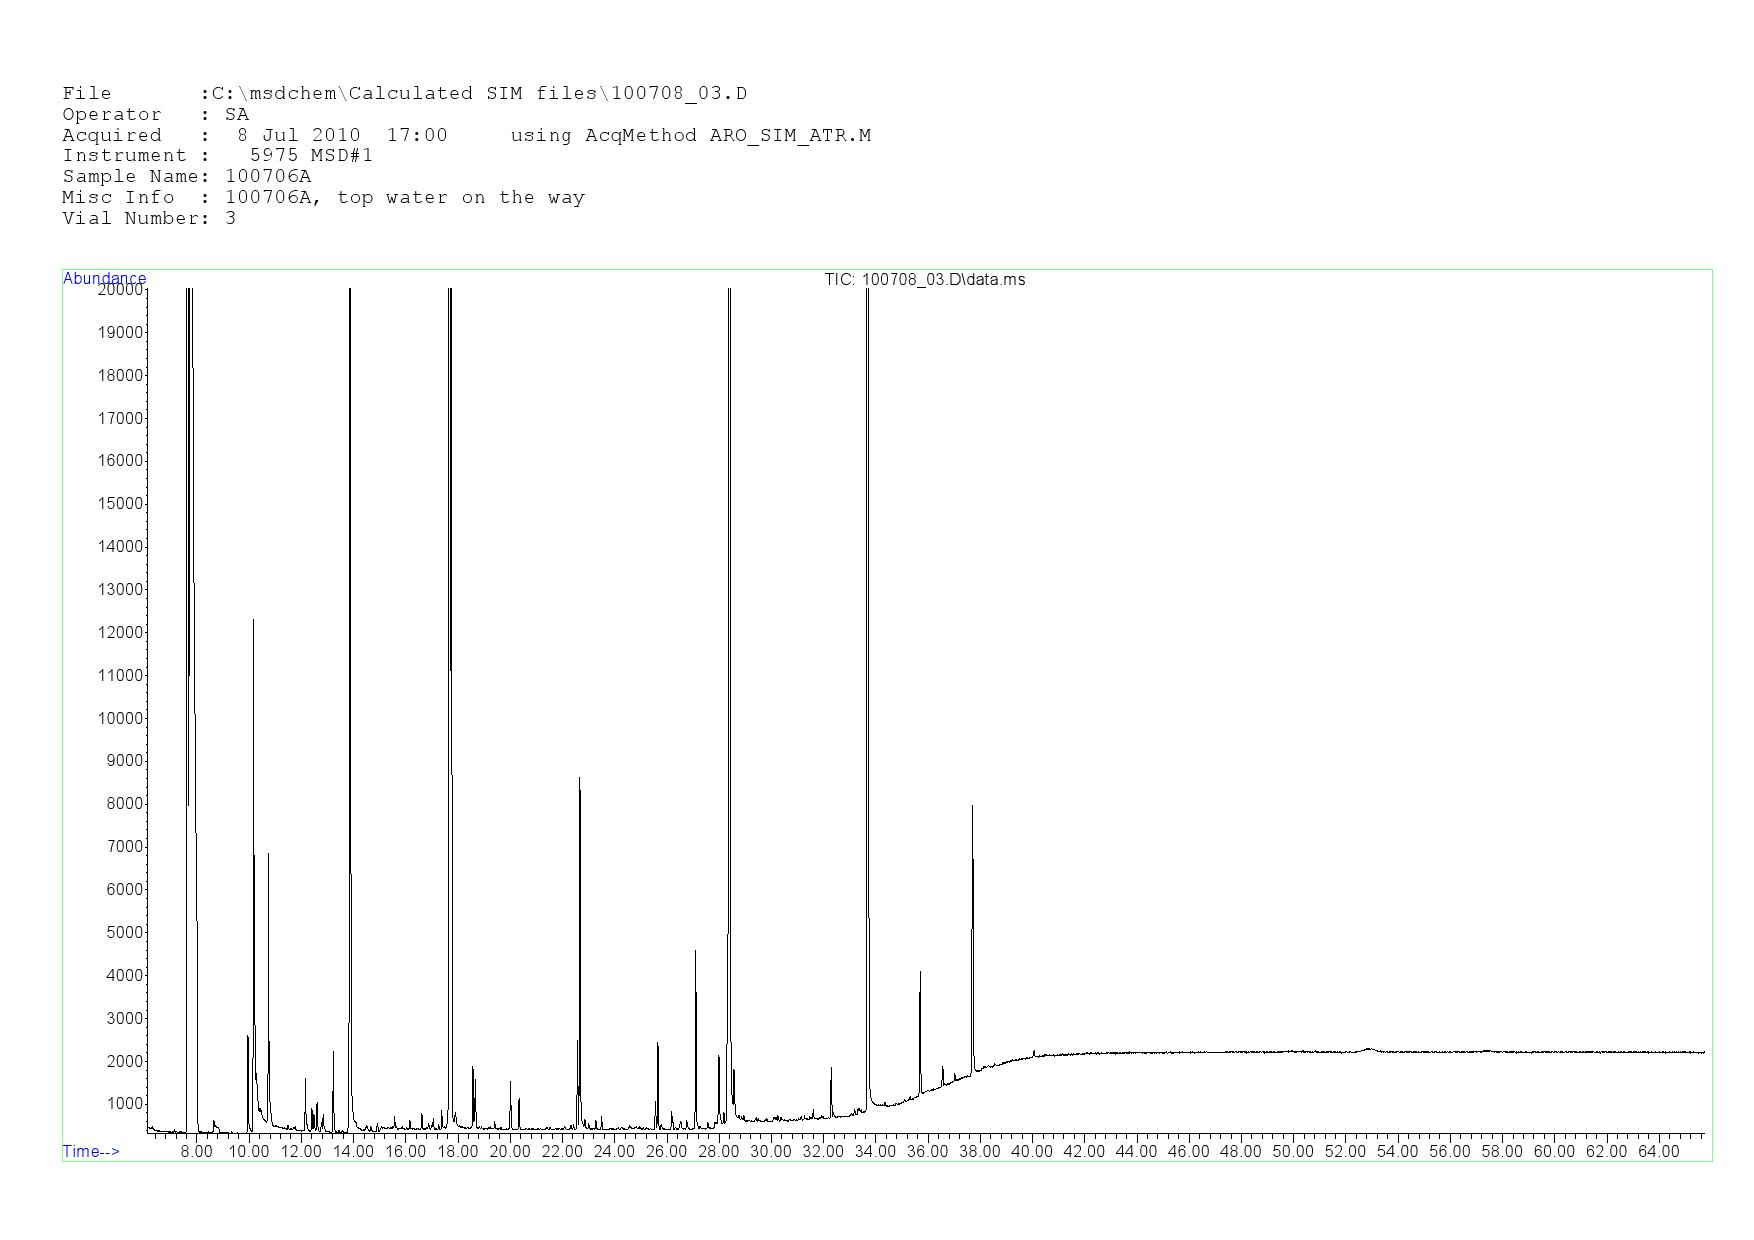Click the Sample Name header line

pos(186,176)
